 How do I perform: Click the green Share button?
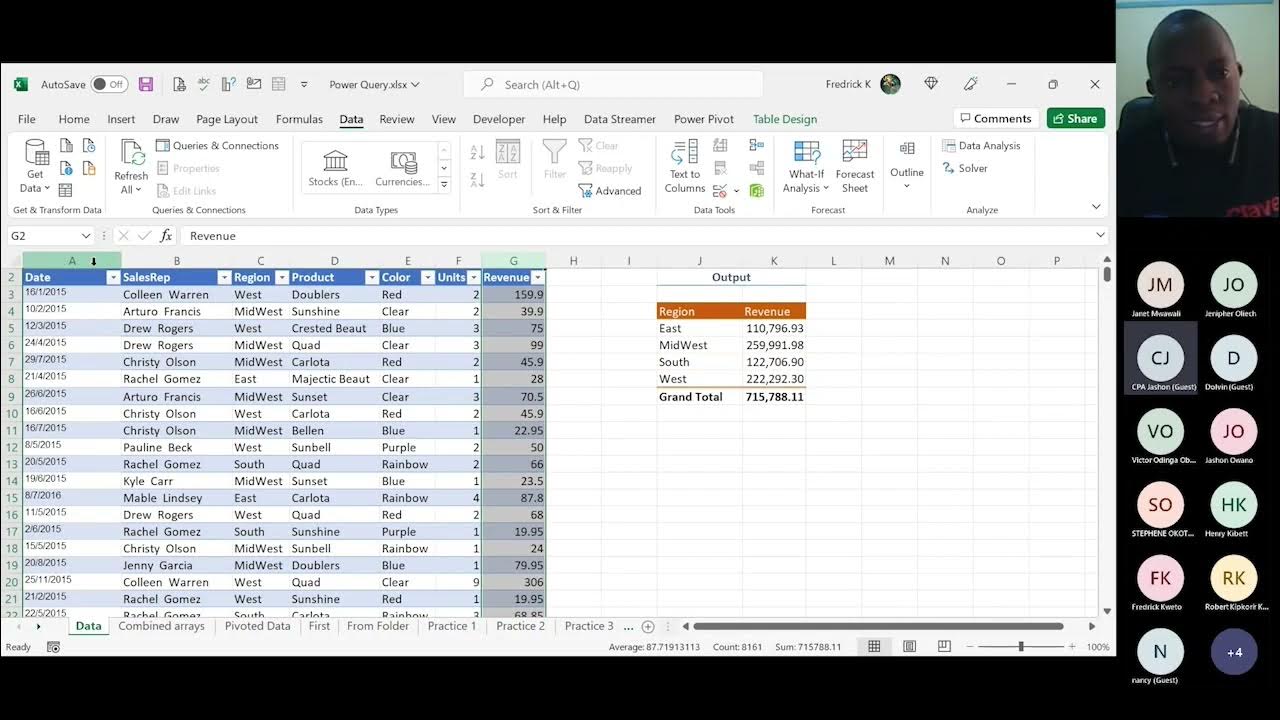[1076, 119]
